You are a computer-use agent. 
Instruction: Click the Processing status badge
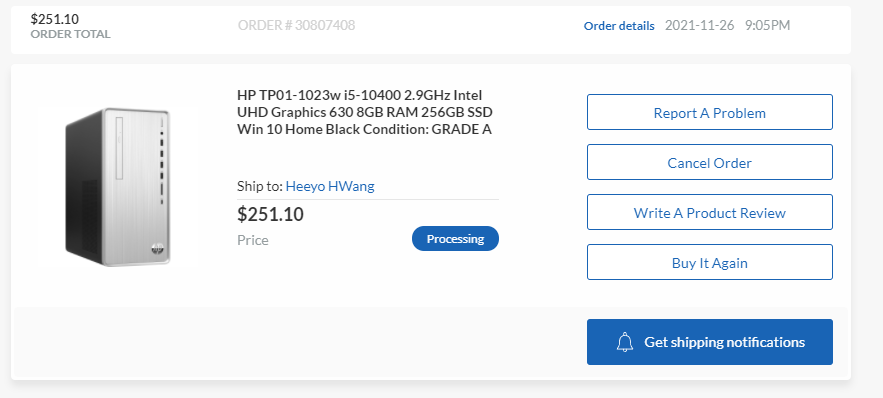455,239
